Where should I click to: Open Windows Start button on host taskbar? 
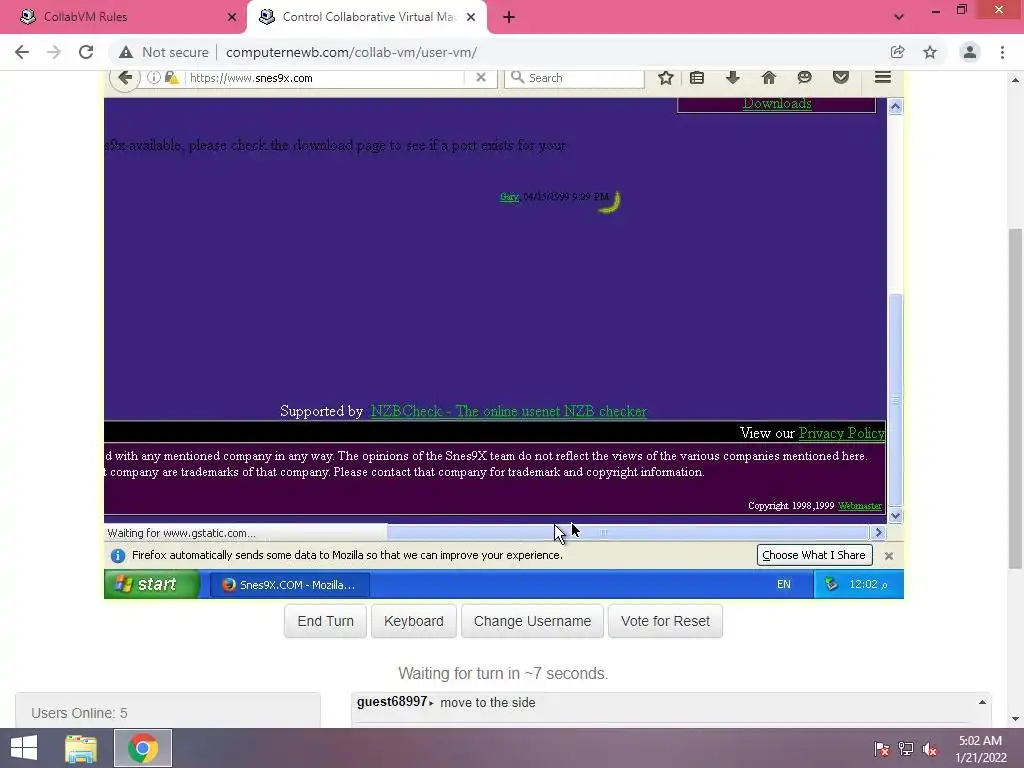pos(24,748)
